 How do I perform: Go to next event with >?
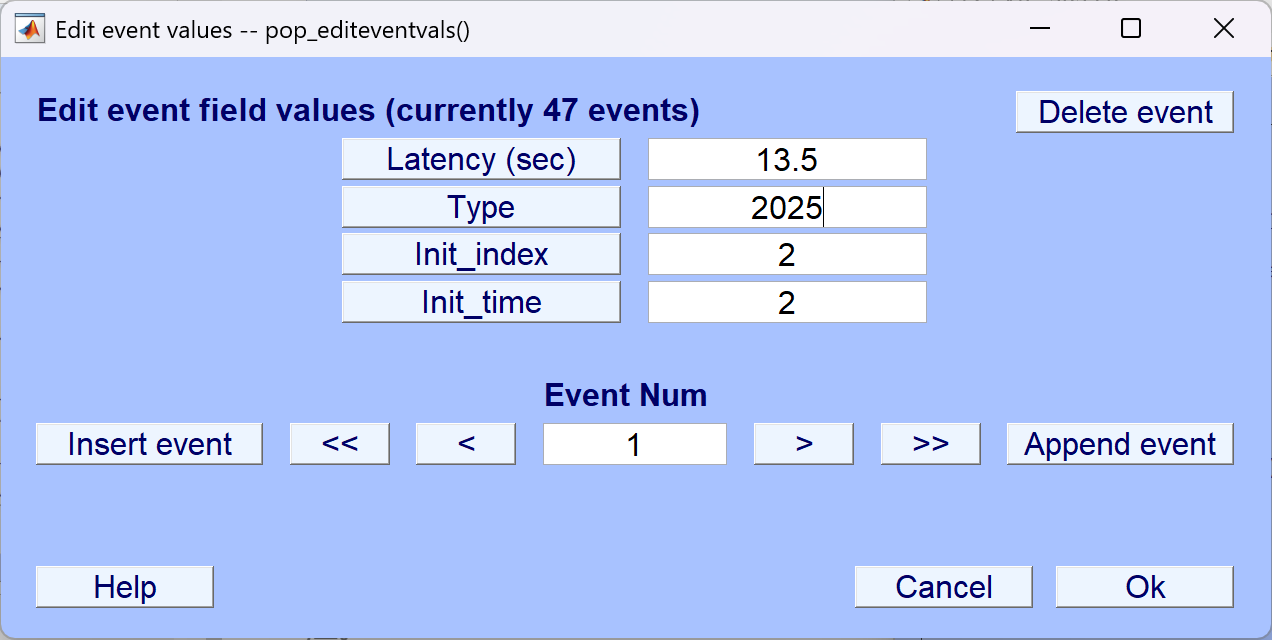click(x=804, y=444)
